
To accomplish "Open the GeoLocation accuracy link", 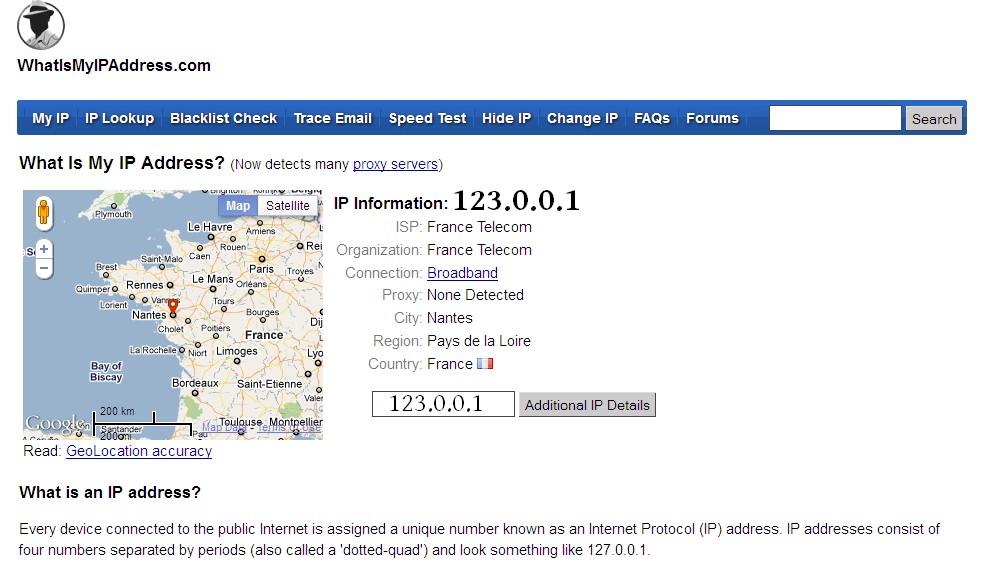I will (x=139, y=451).
